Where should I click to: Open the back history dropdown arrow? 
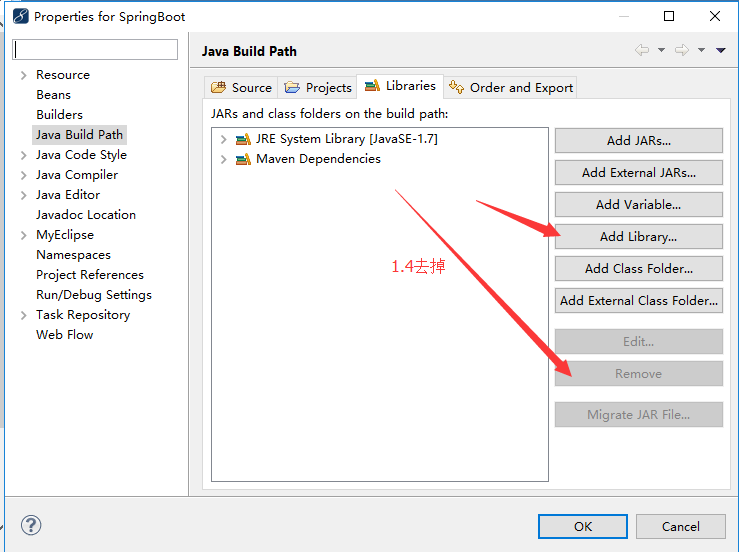click(661, 50)
